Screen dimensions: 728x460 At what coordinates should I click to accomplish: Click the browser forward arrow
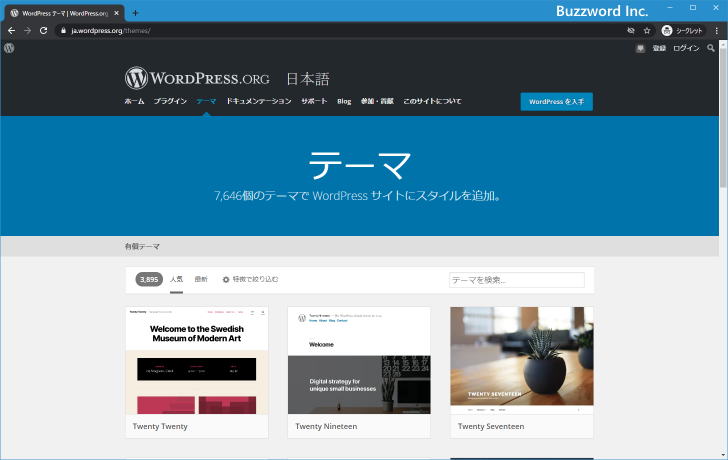(x=27, y=31)
